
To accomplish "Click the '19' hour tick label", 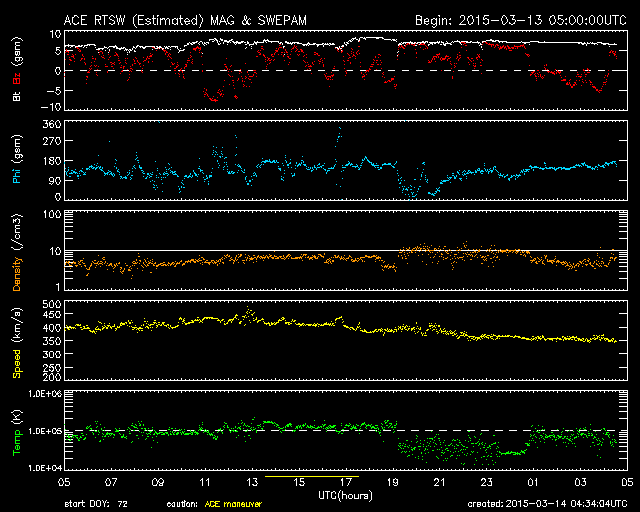I will [x=392, y=482].
